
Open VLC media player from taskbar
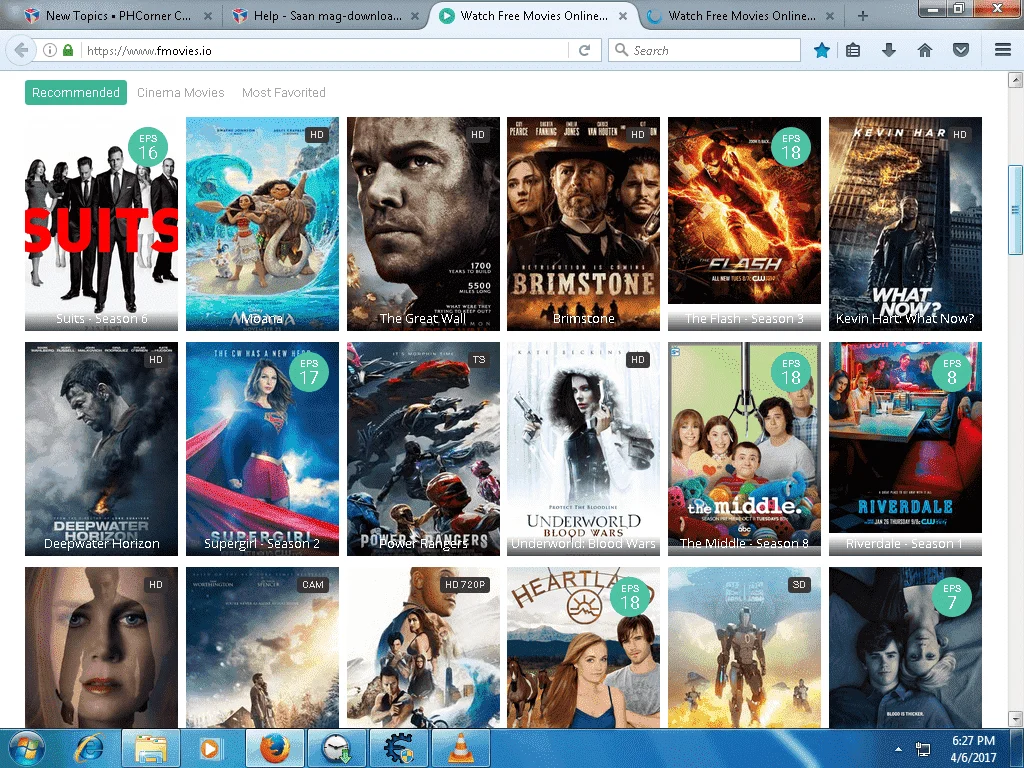461,748
